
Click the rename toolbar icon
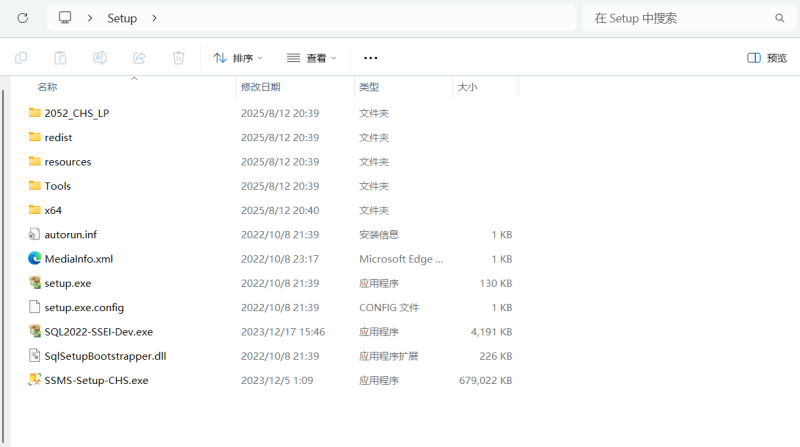pos(100,58)
